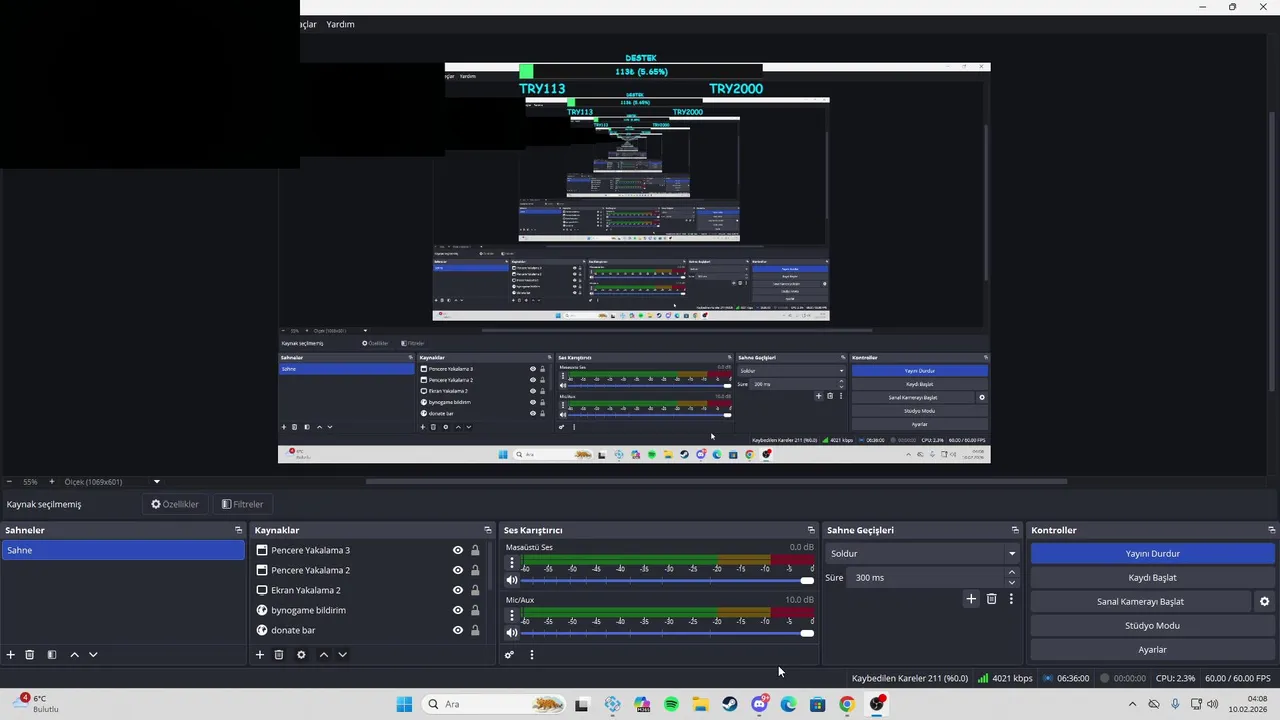Move source up in Kaynaklar
The height and width of the screenshot is (720, 1280).
coord(323,655)
